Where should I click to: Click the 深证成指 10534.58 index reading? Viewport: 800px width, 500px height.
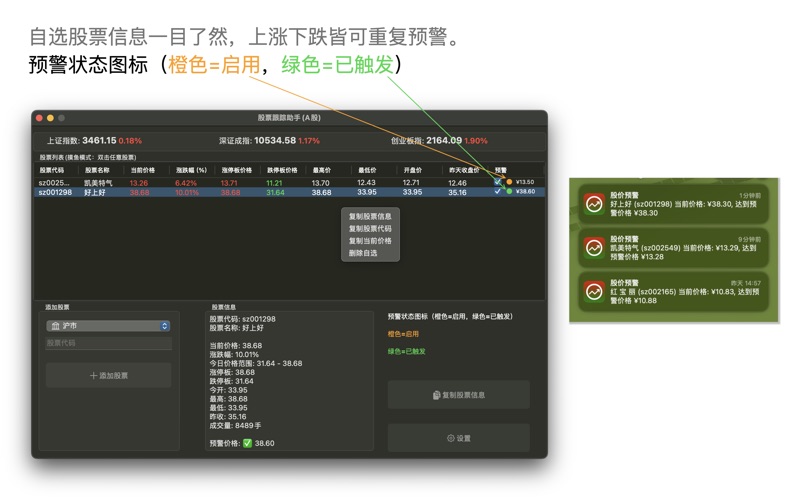pyautogui.click(x=269, y=140)
